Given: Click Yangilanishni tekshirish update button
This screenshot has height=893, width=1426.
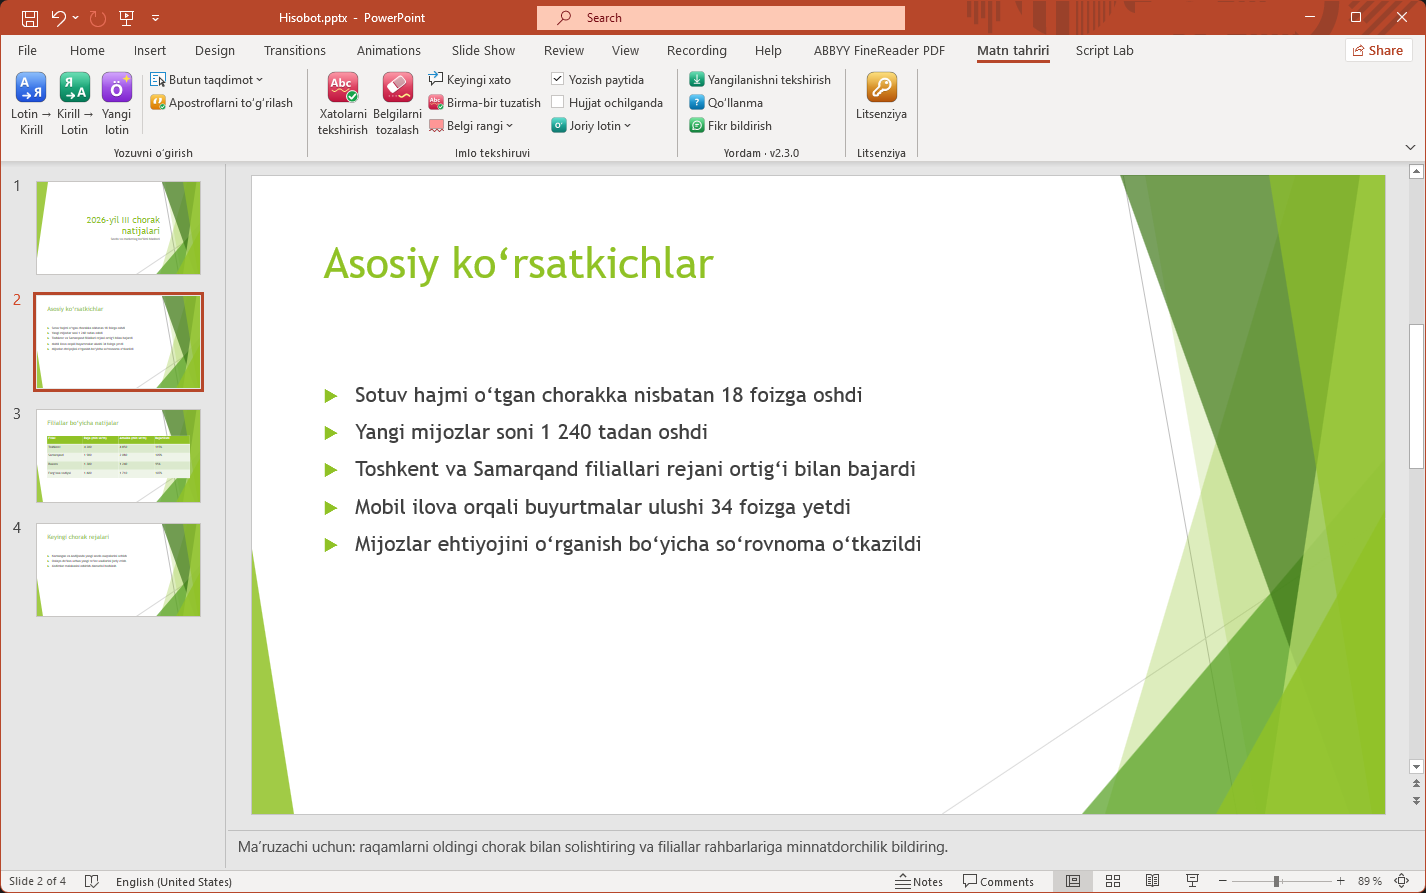Looking at the screenshot, I should 760,79.
